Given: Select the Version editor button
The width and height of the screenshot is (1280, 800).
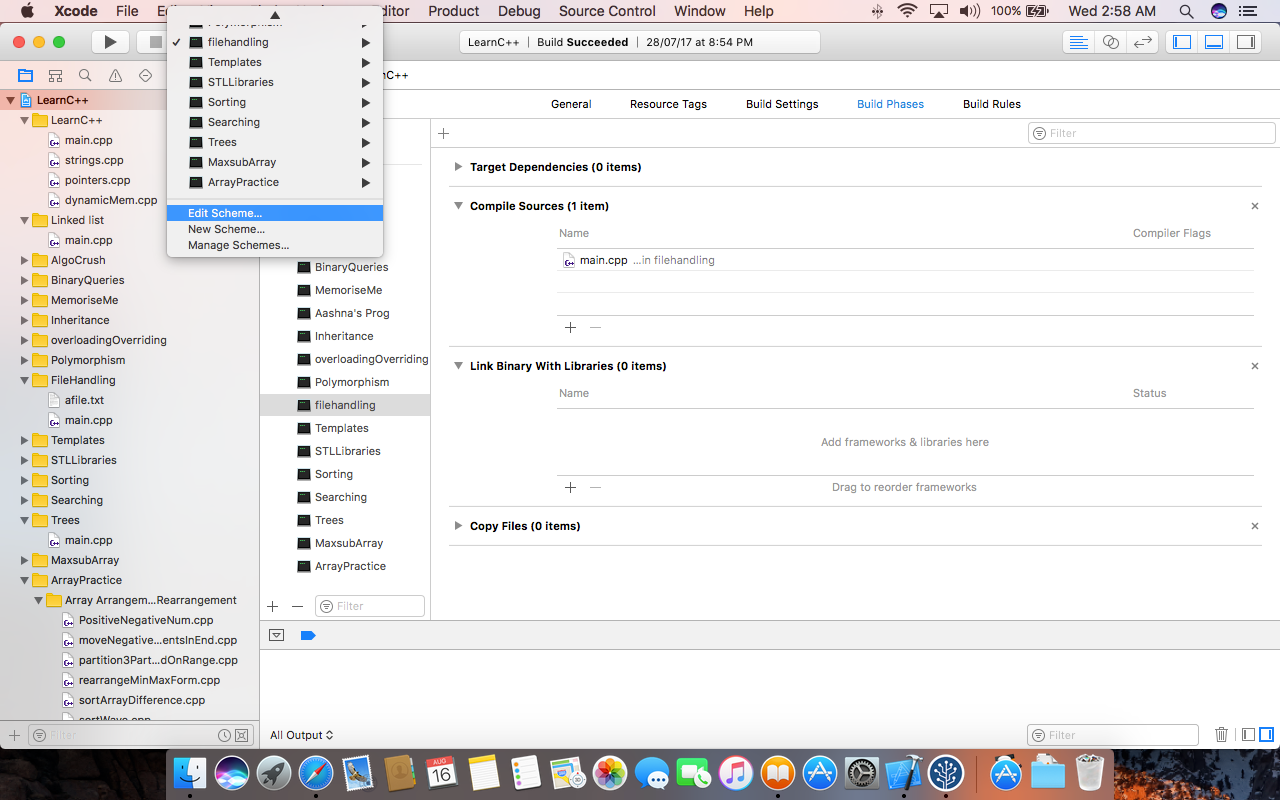Looking at the screenshot, I should [1143, 42].
